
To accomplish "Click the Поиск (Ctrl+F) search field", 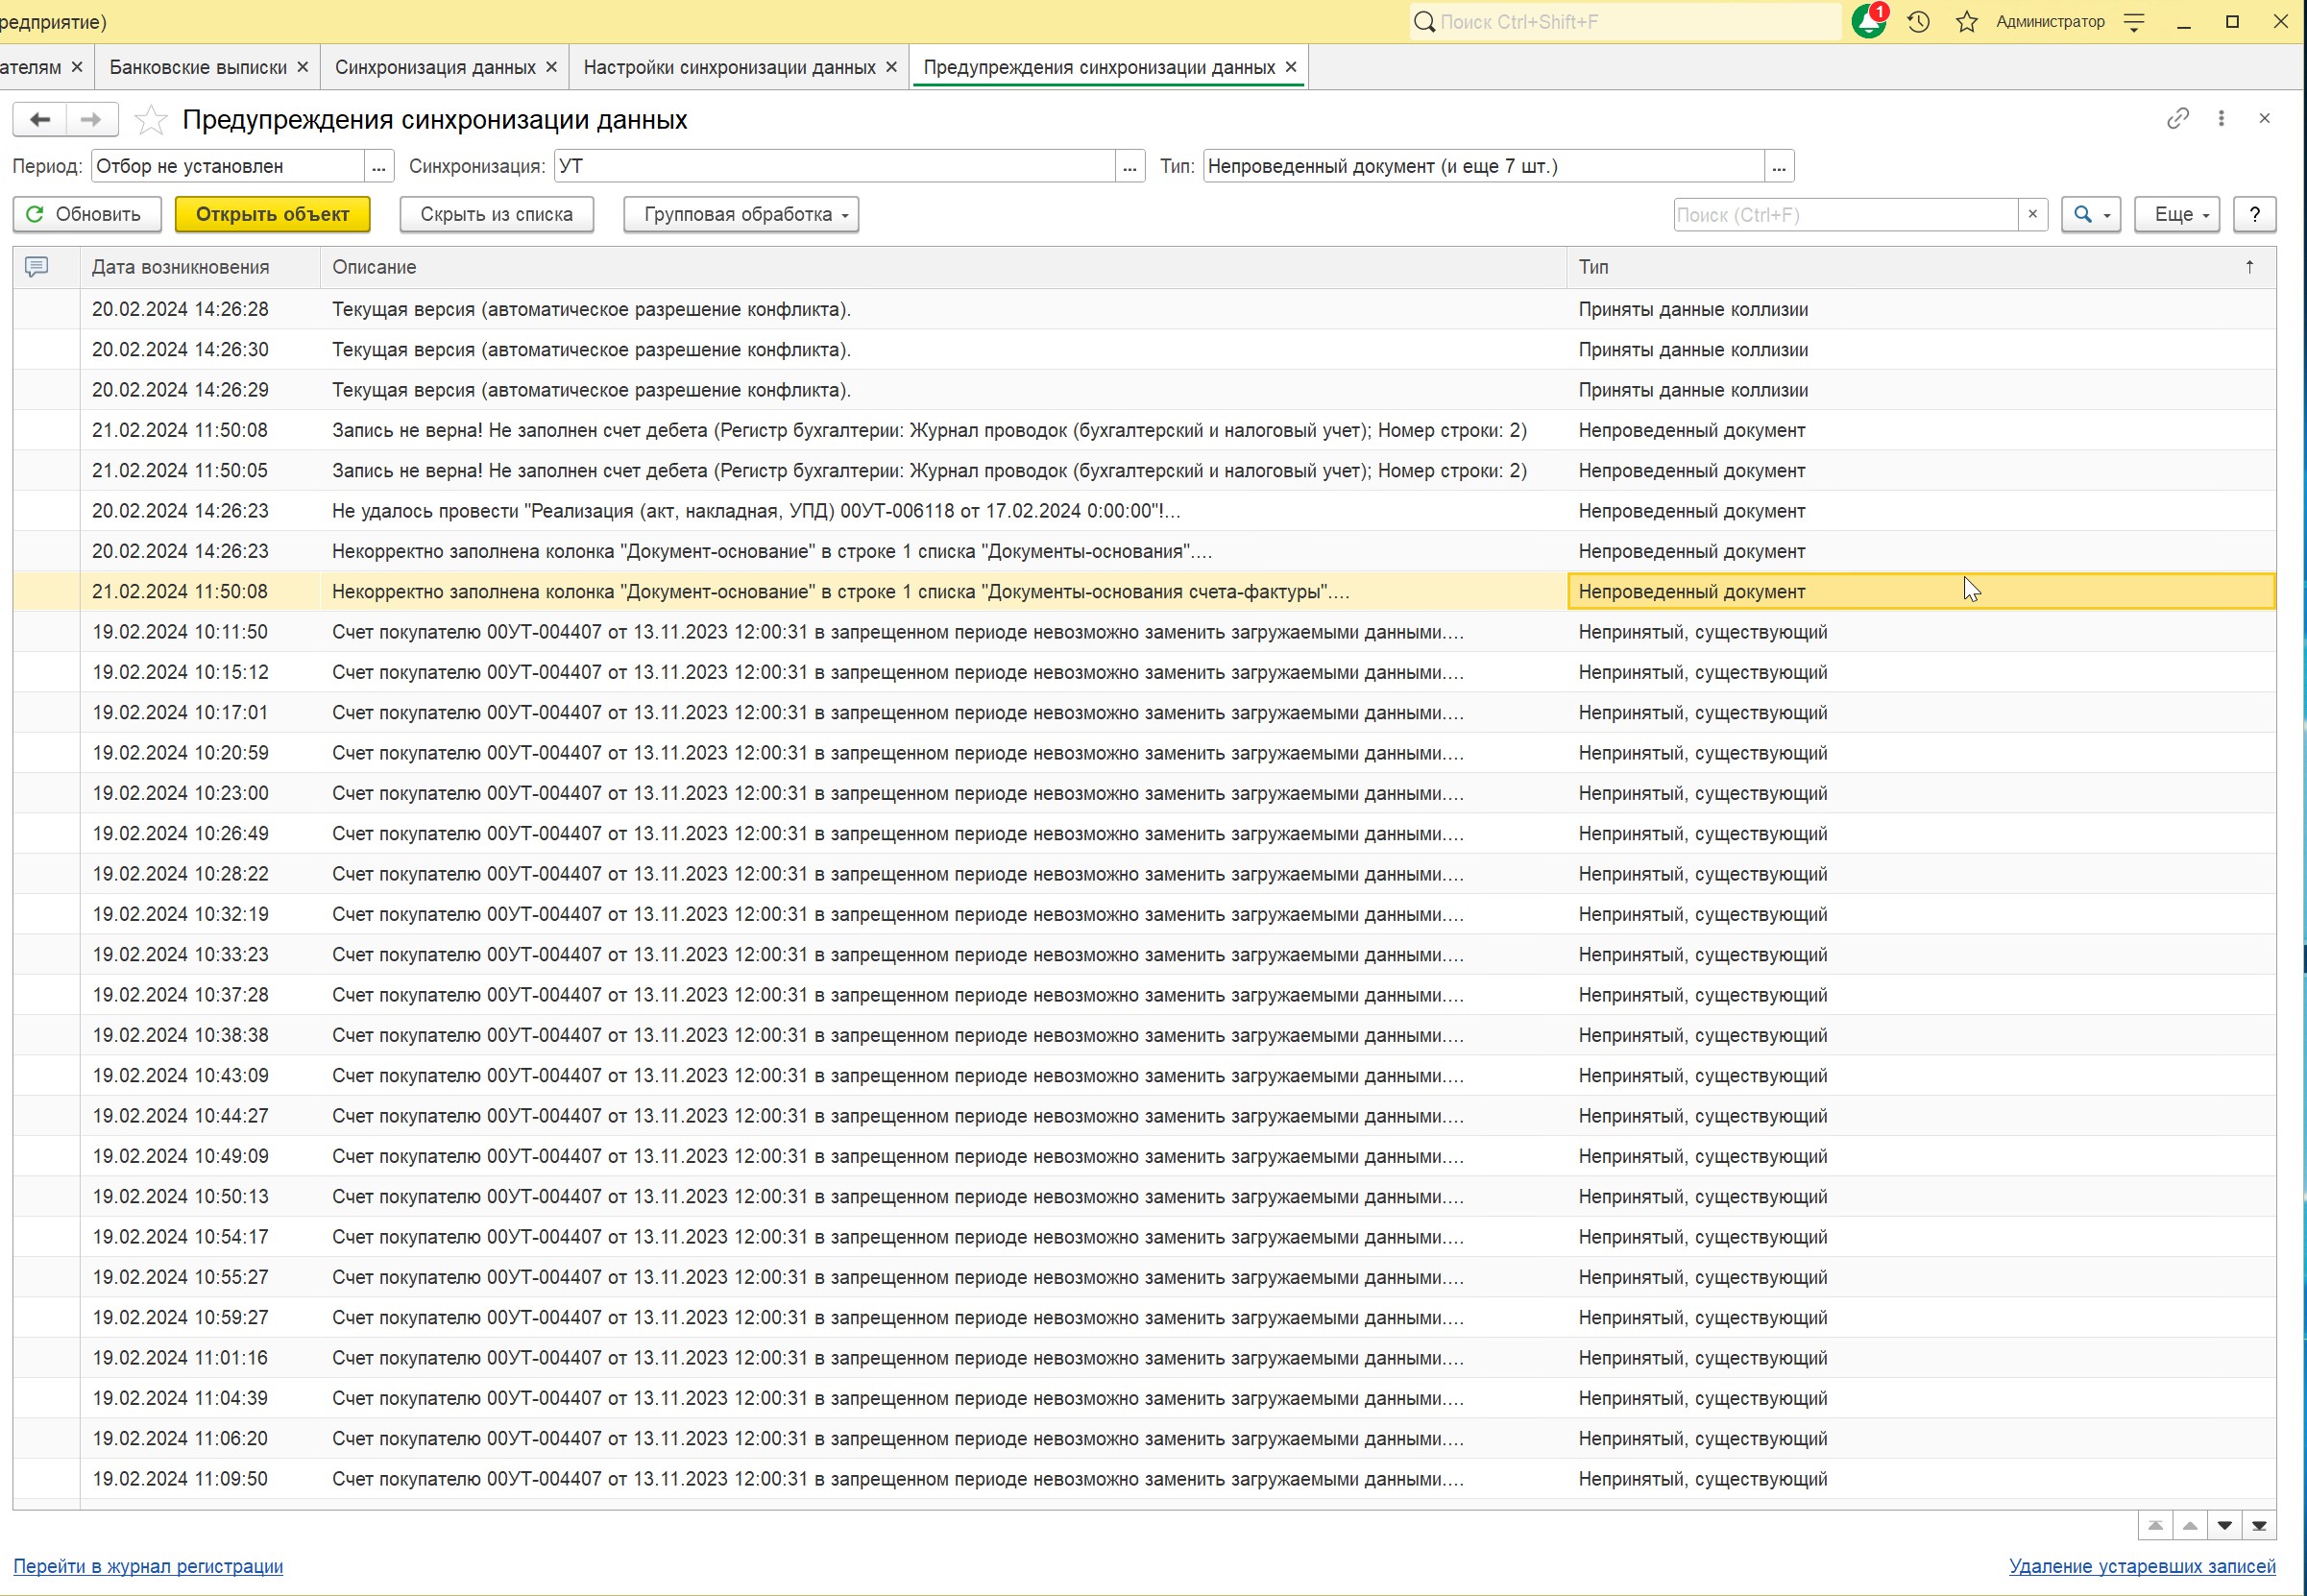I will [1844, 214].
